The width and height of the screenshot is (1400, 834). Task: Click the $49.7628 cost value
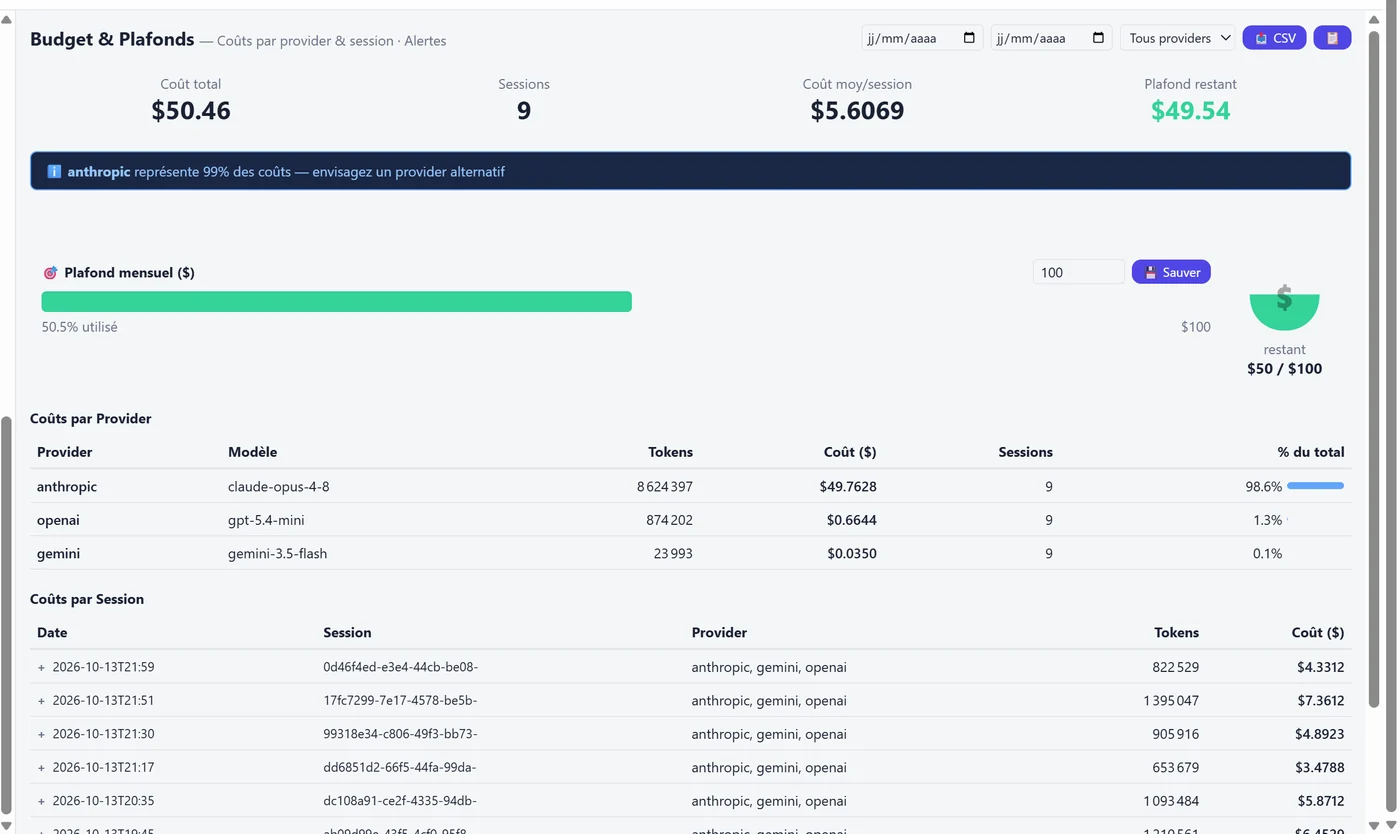coord(848,487)
